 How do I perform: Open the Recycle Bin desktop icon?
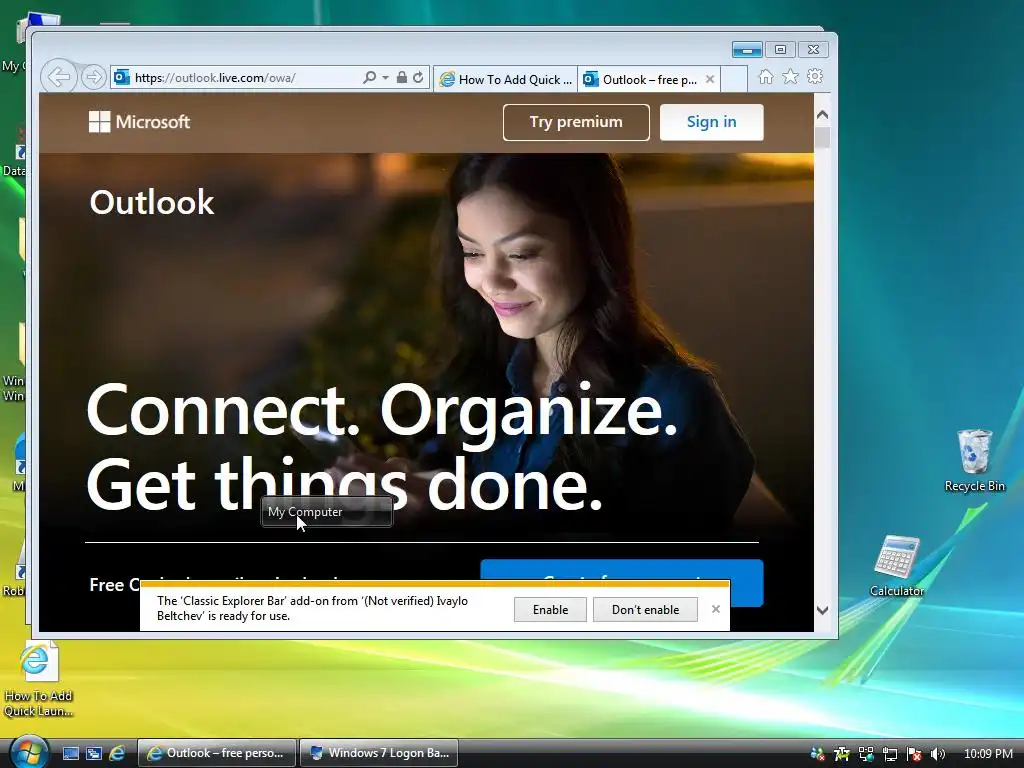[974, 461]
